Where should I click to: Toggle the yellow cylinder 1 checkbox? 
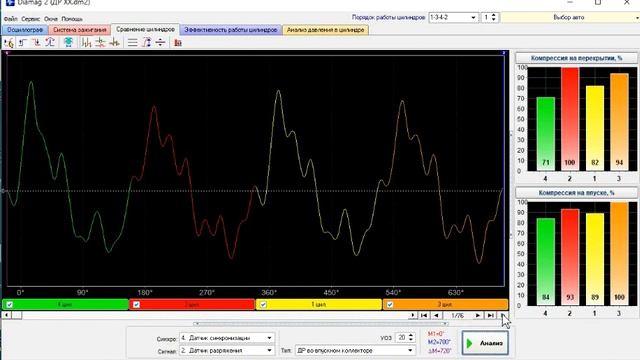pos(263,304)
